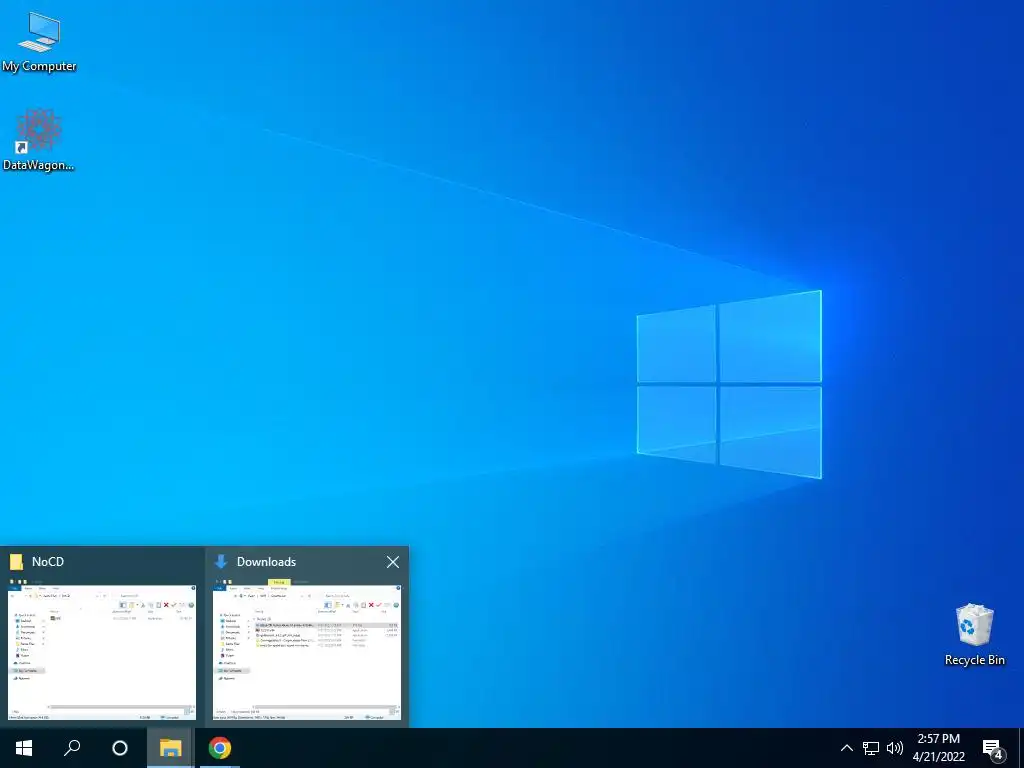Open the clock showing 2:57 PM
Screen dimensions: 1024x768
938,748
